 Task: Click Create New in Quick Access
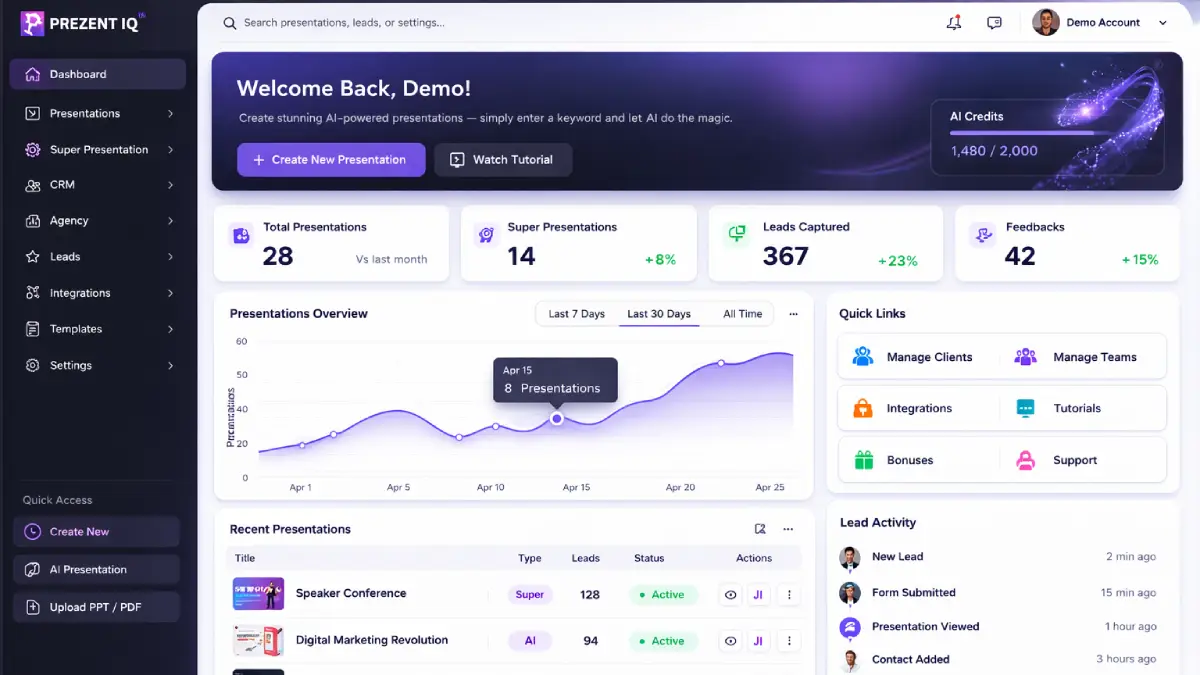(96, 532)
